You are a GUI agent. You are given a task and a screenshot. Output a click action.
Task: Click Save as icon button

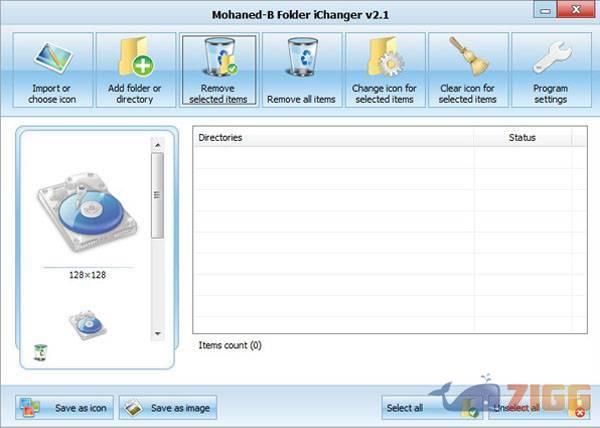64,408
